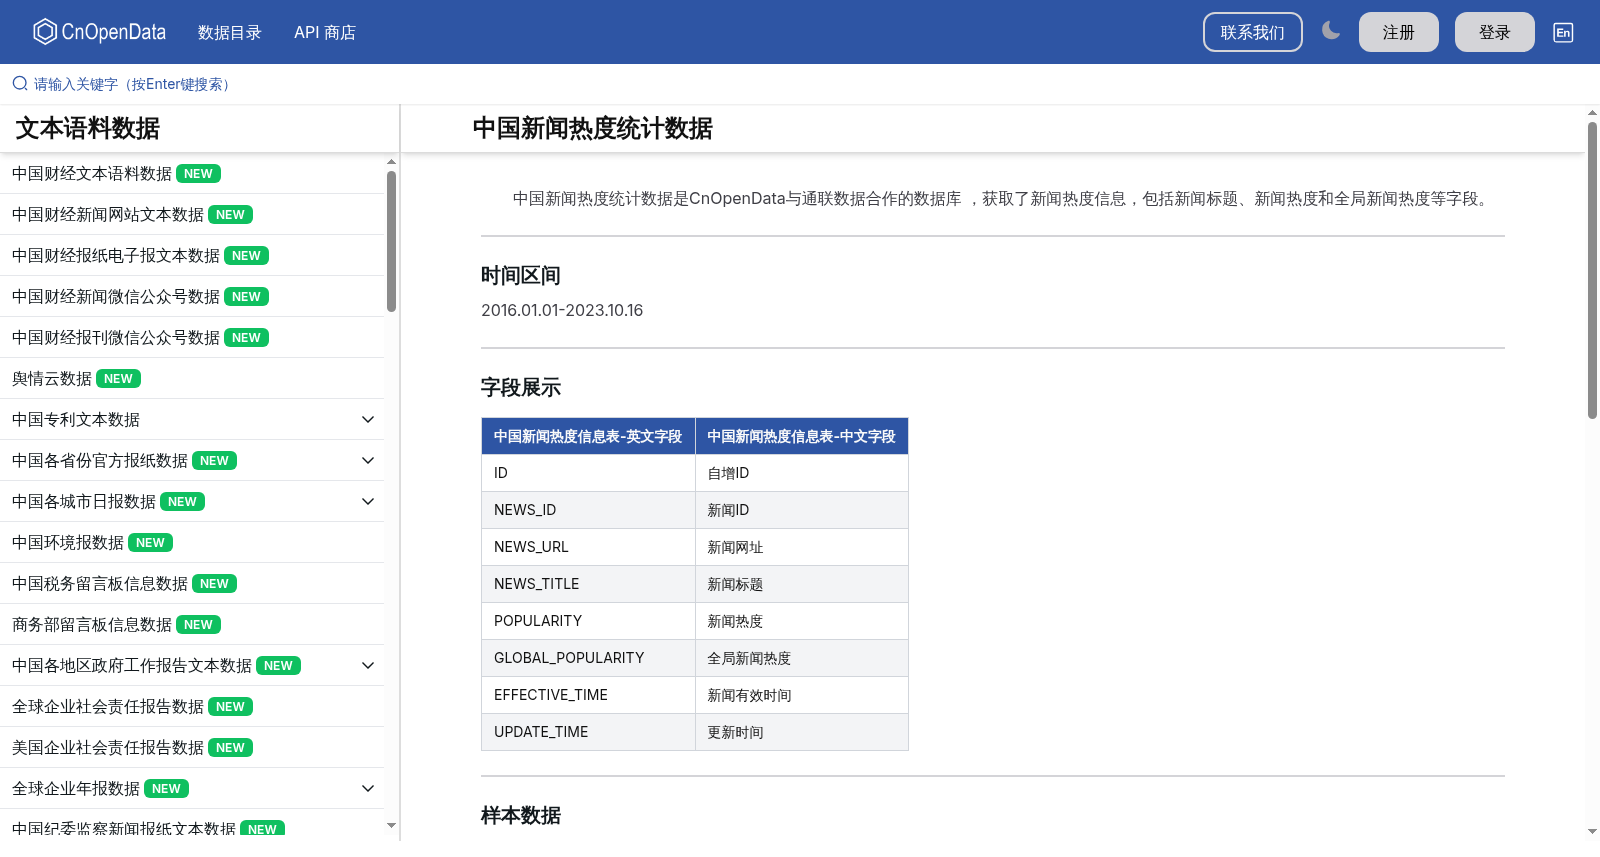The image size is (1600, 857).
Task: Select 中国财经报刊微信公众号数据 in sidebar
Action: [116, 338]
